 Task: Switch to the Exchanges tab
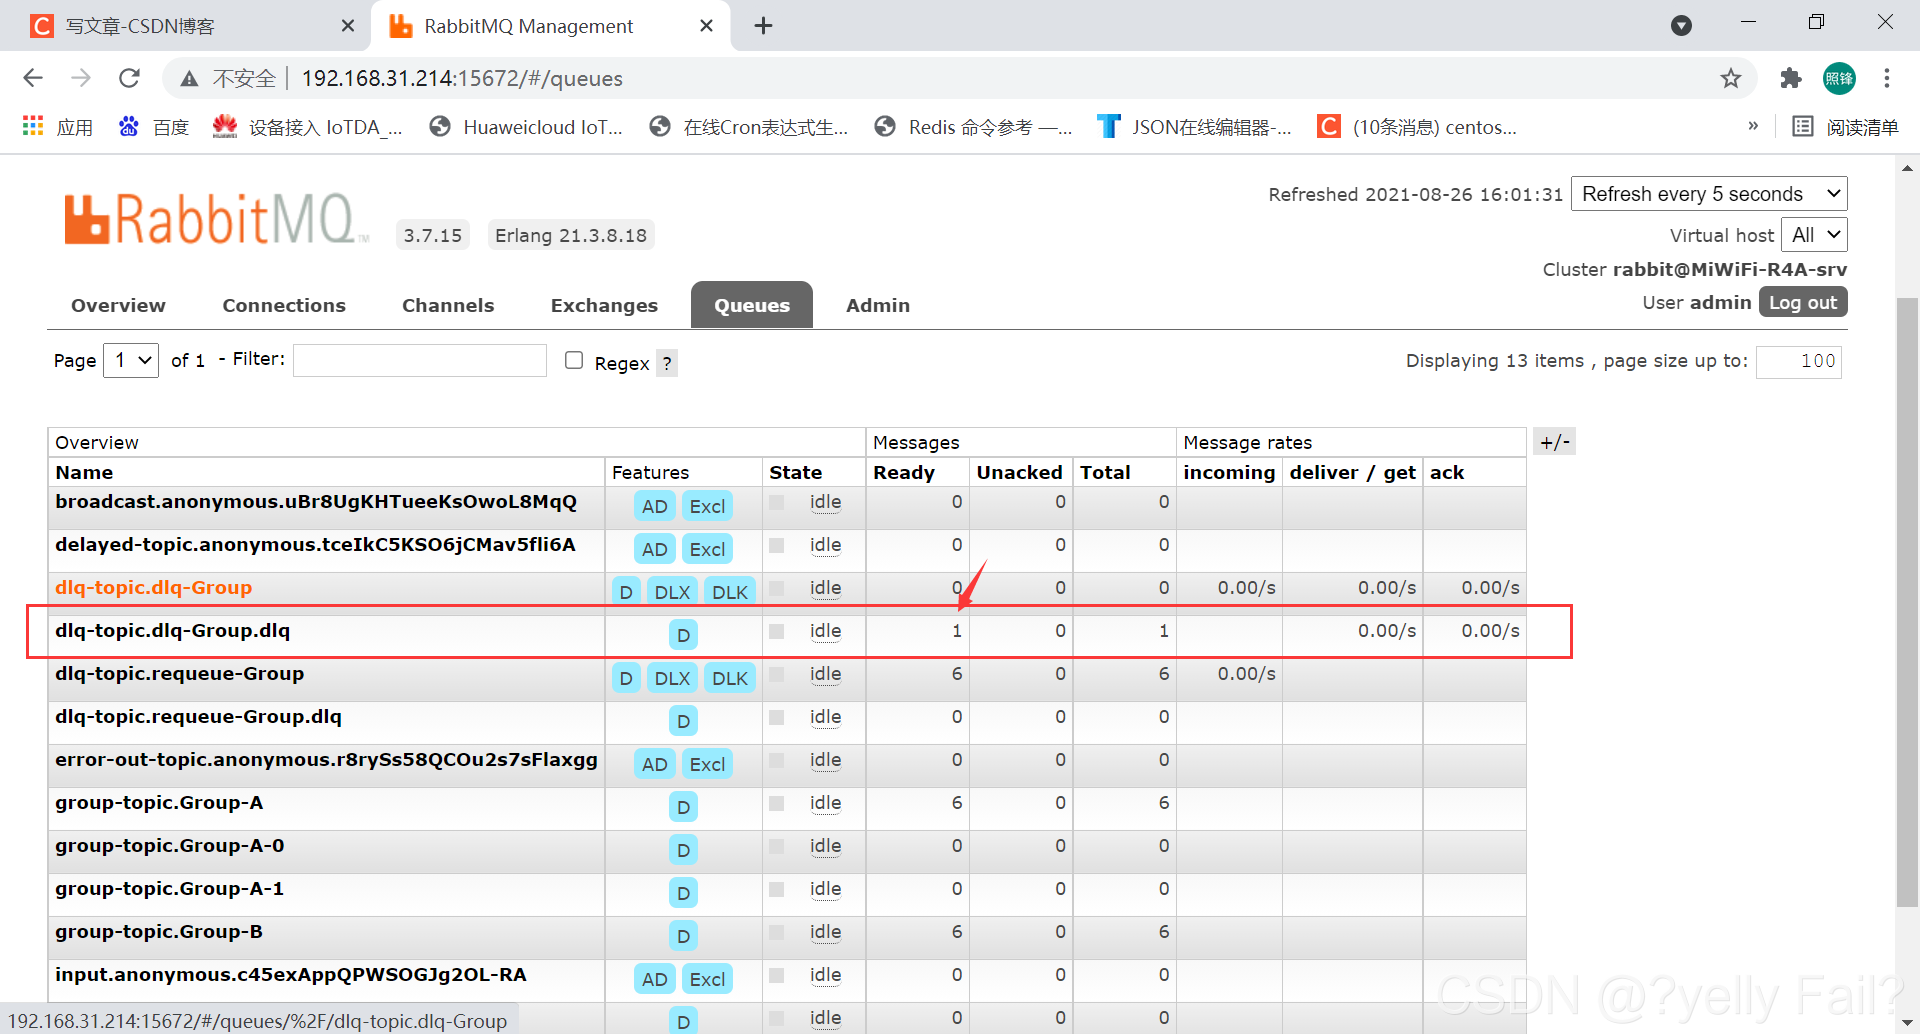(604, 306)
